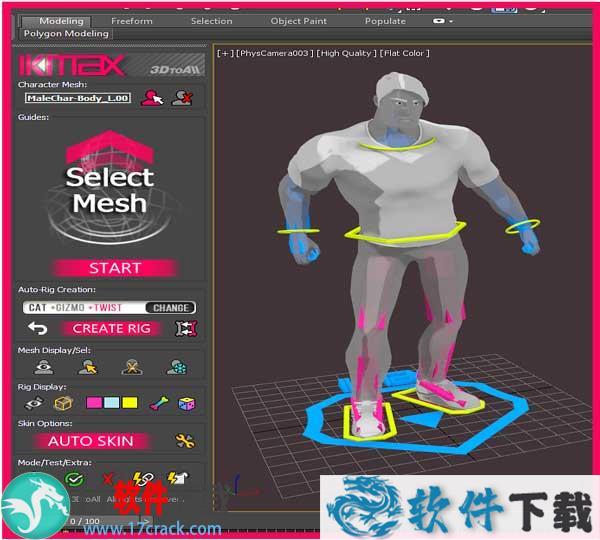The height and width of the screenshot is (540, 600).
Task: Pick the light blue rig color swatch
Action: (112, 403)
